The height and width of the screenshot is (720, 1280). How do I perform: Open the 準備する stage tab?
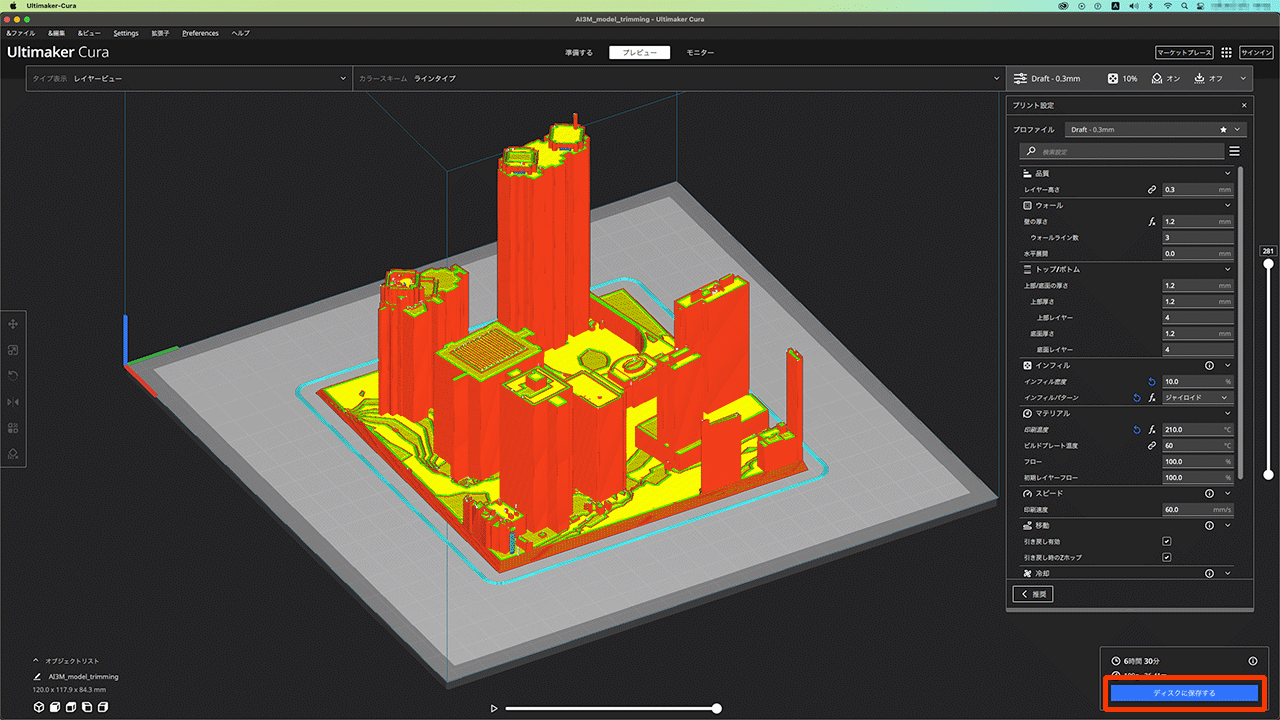point(579,52)
